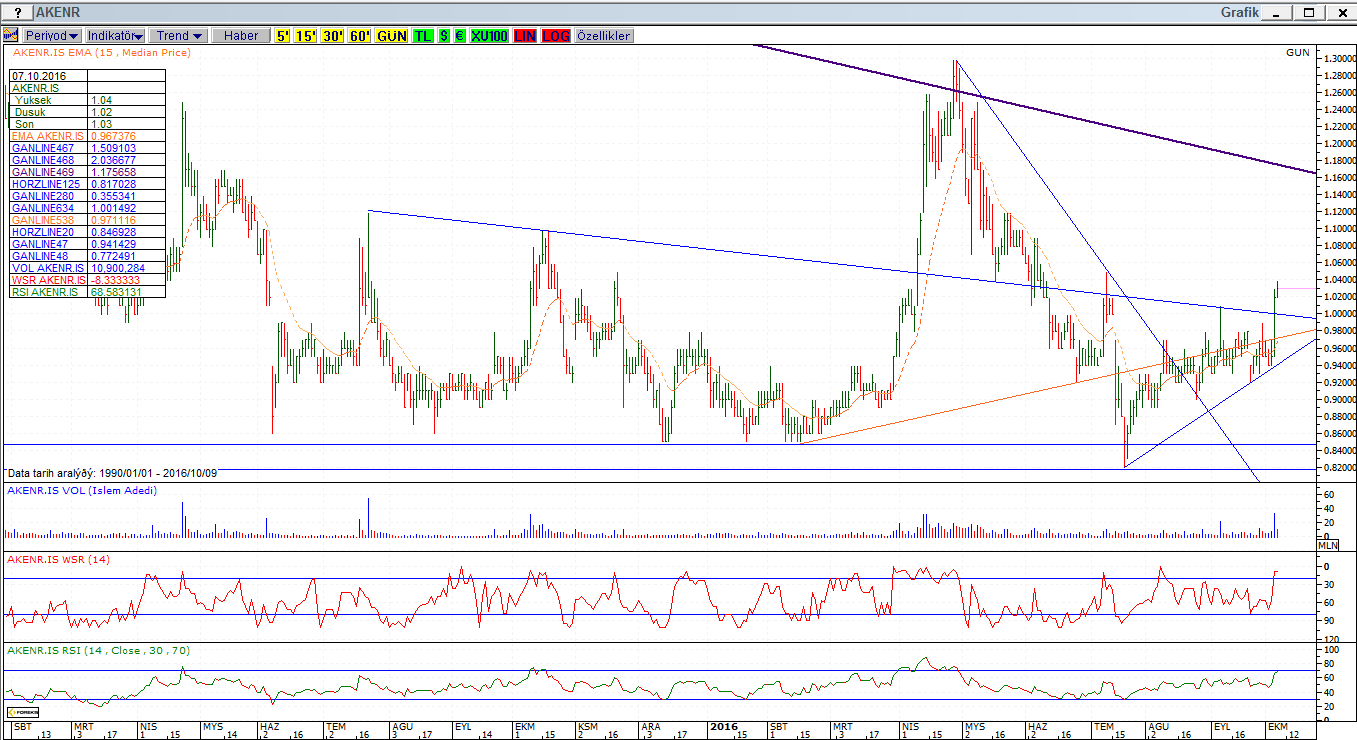Click the RSI AKENR.IS row in data box
The image size is (1357, 740).
point(48,292)
